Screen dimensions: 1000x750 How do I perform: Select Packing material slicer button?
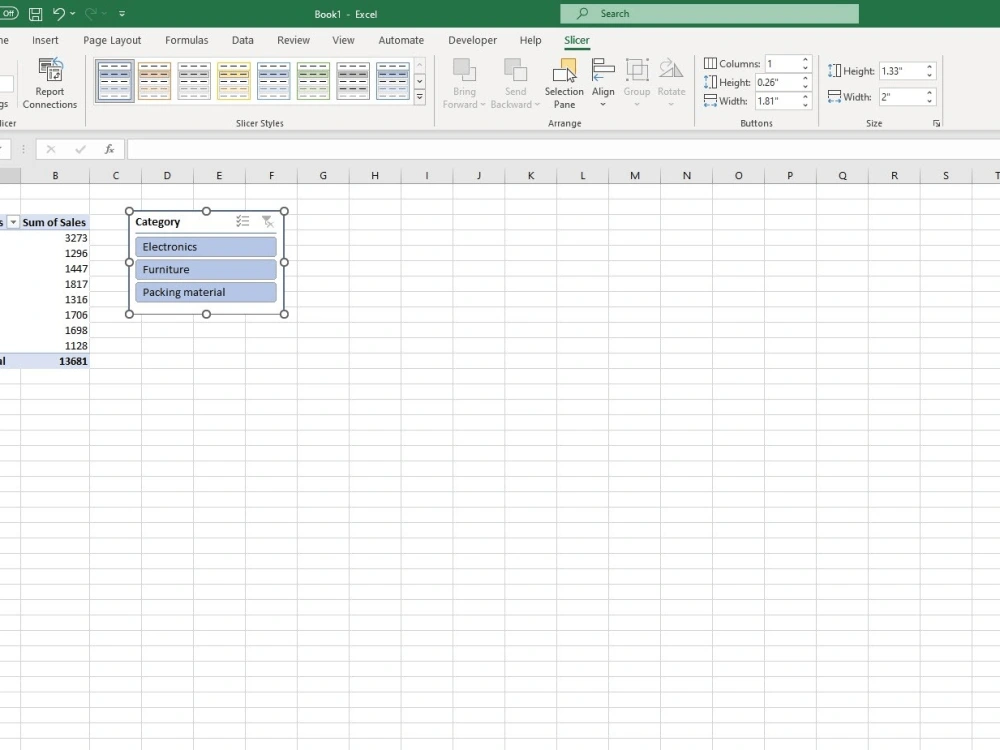206,292
